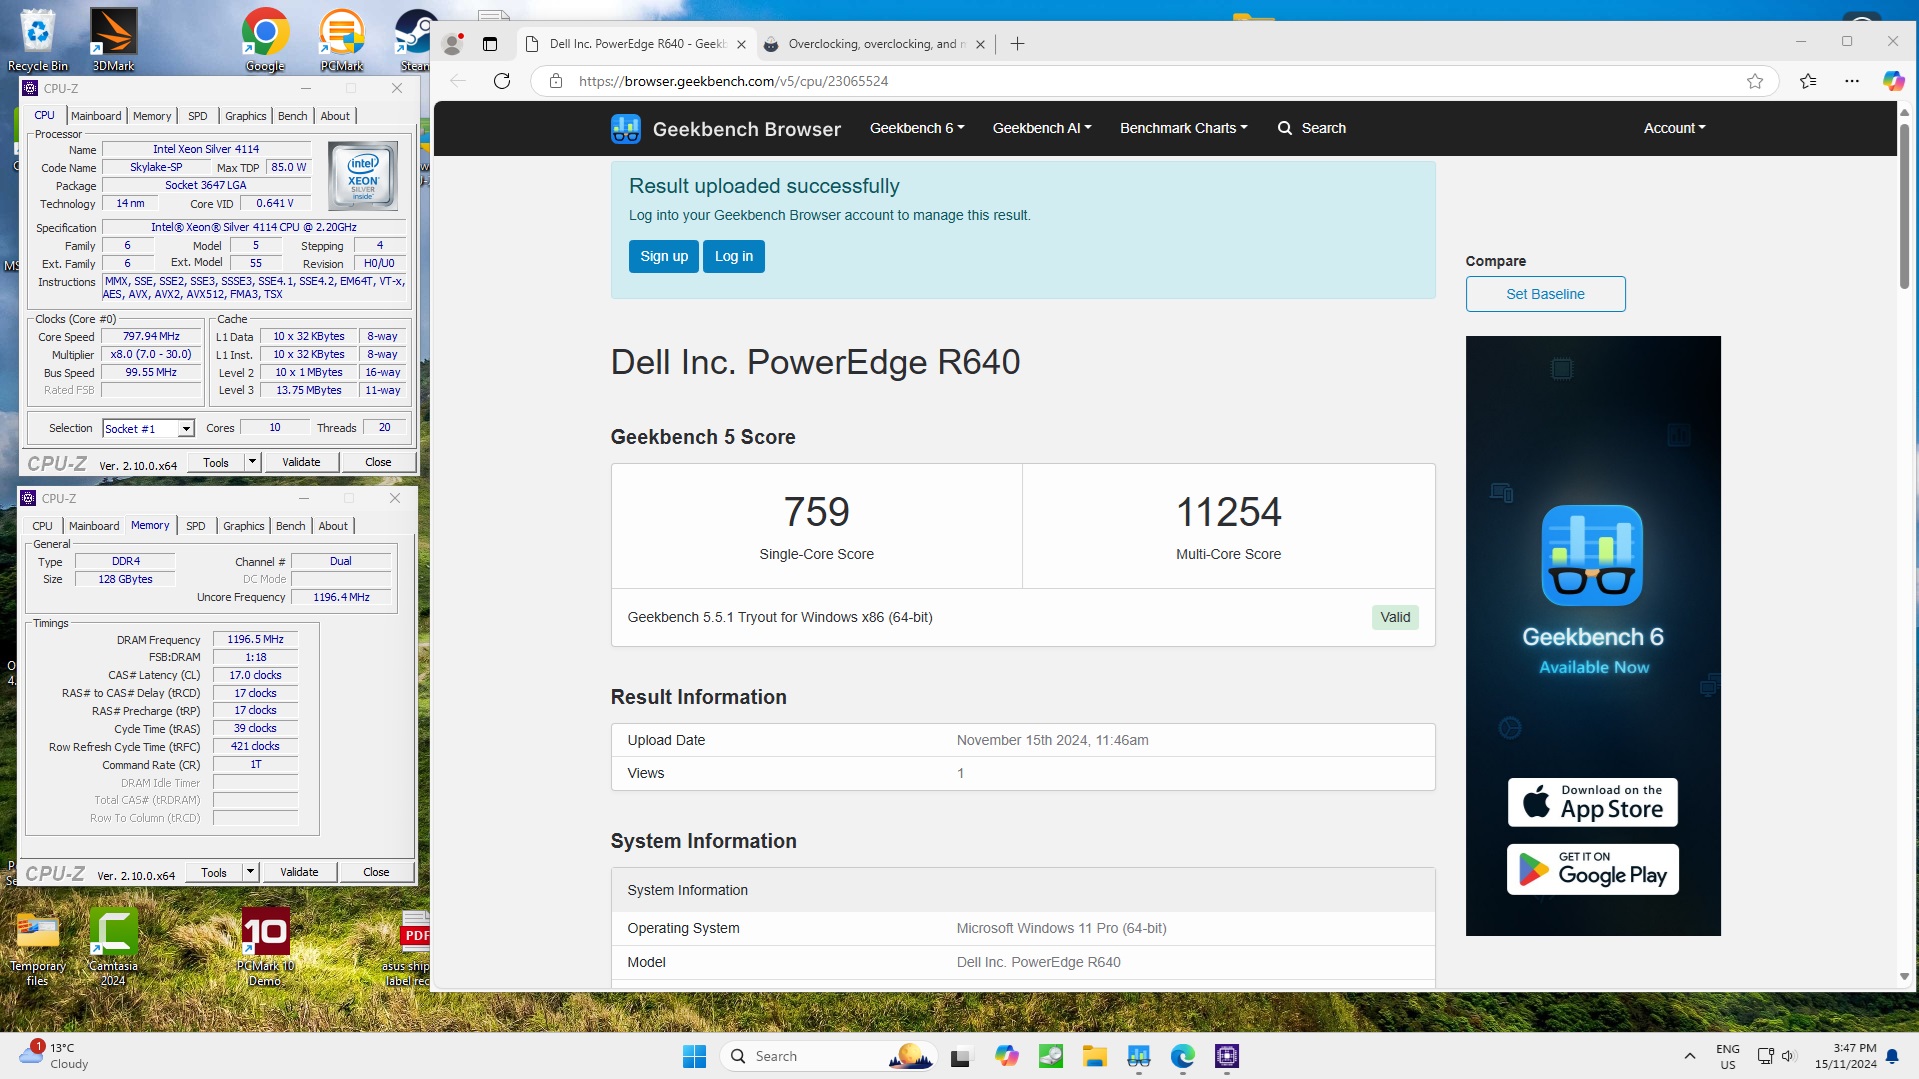
Task: Click the ENG US language indicator
Action: 1728,1056
